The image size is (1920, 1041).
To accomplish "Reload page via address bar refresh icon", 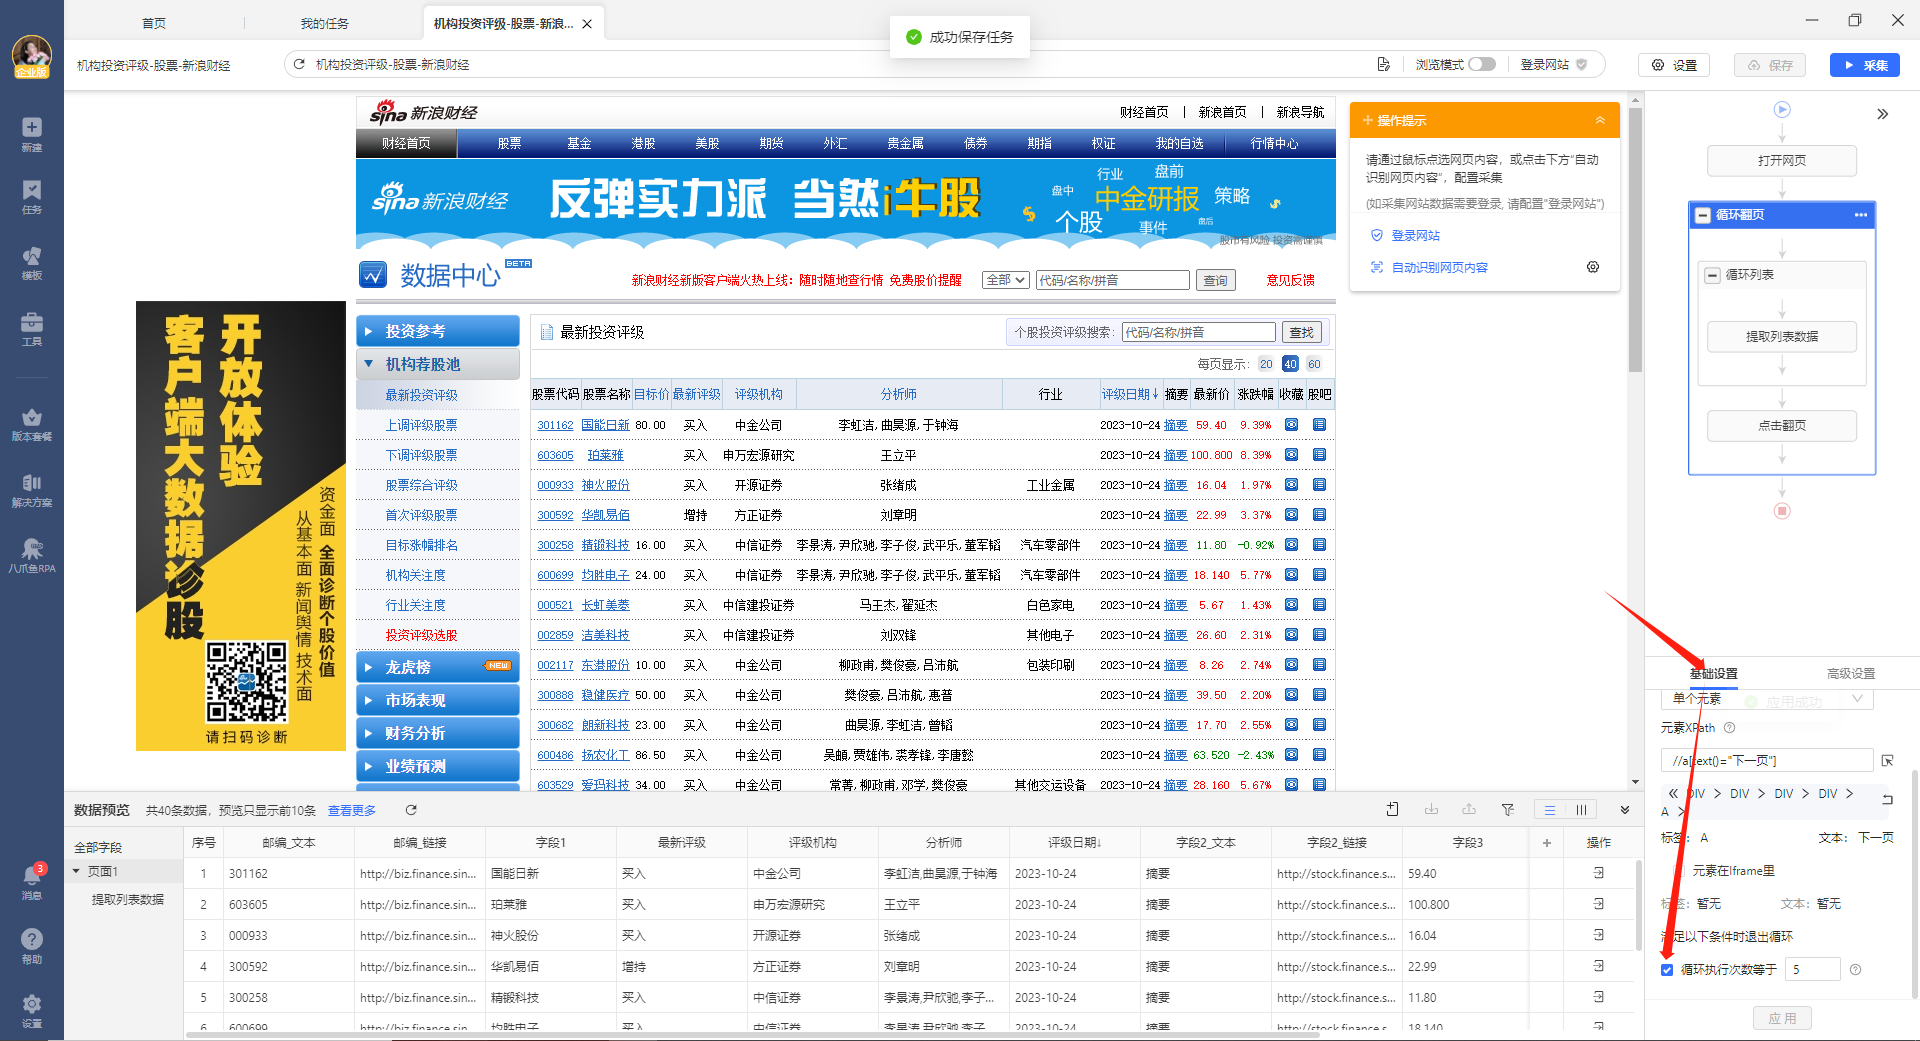I will 299,64.
